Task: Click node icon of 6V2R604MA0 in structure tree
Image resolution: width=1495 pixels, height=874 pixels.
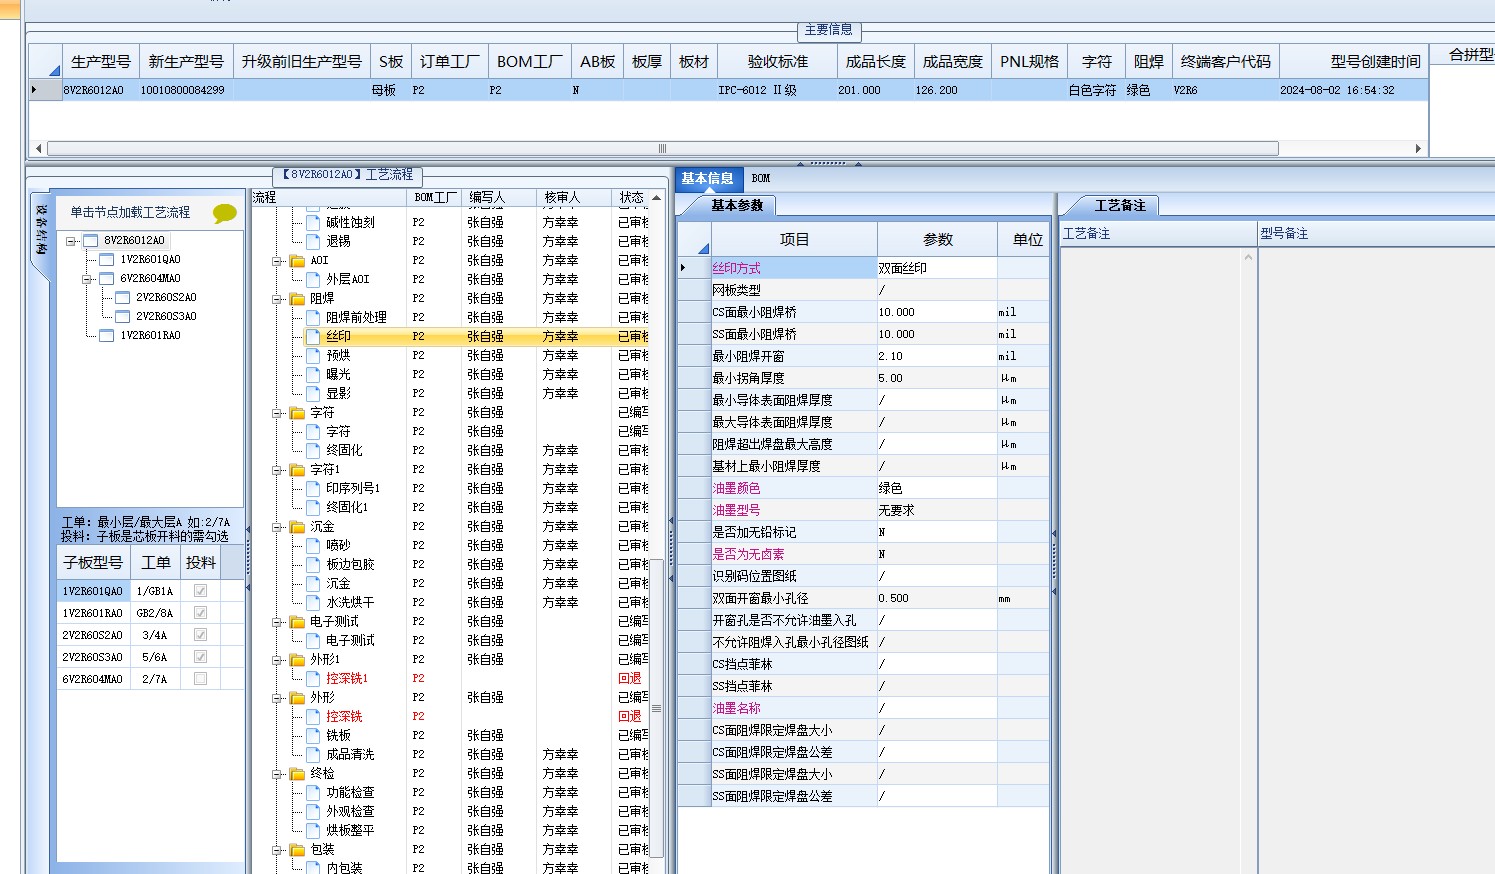Action: click(107, 278)
